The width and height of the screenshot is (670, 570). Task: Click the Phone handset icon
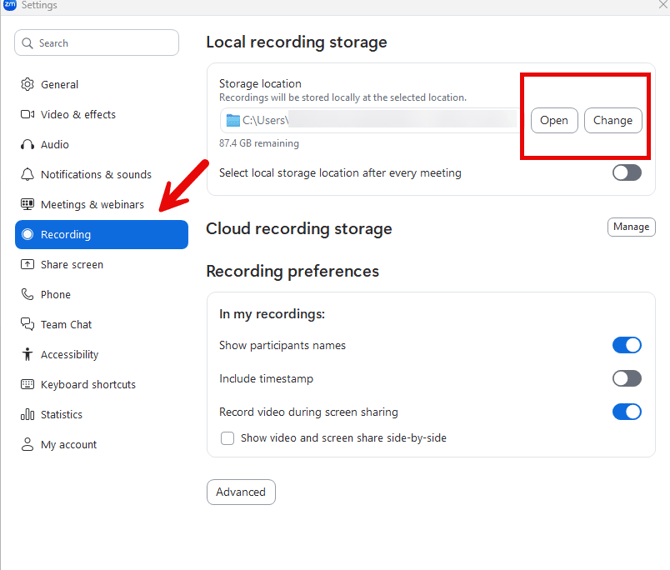pos(28,295)
